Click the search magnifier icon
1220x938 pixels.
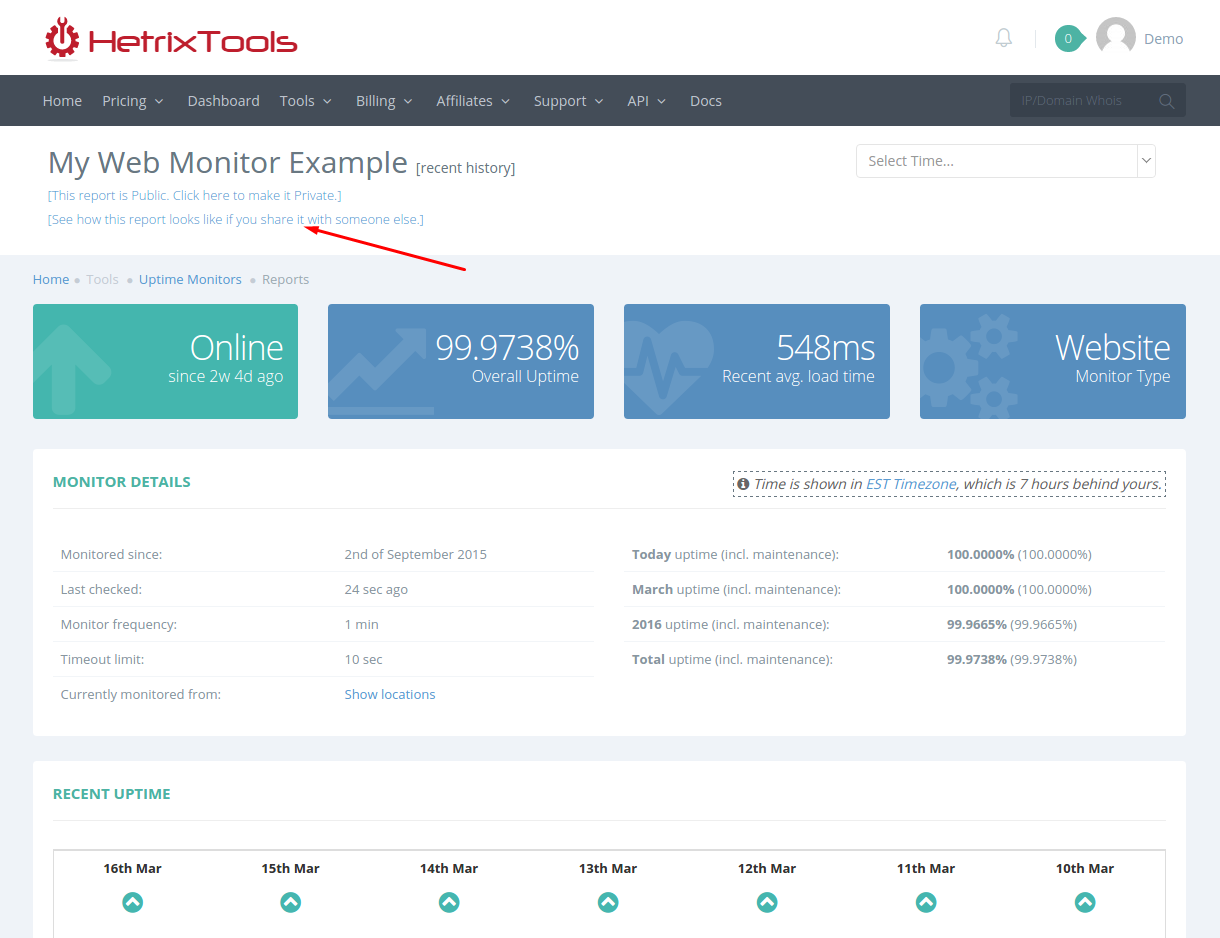tap(1167, 101)
